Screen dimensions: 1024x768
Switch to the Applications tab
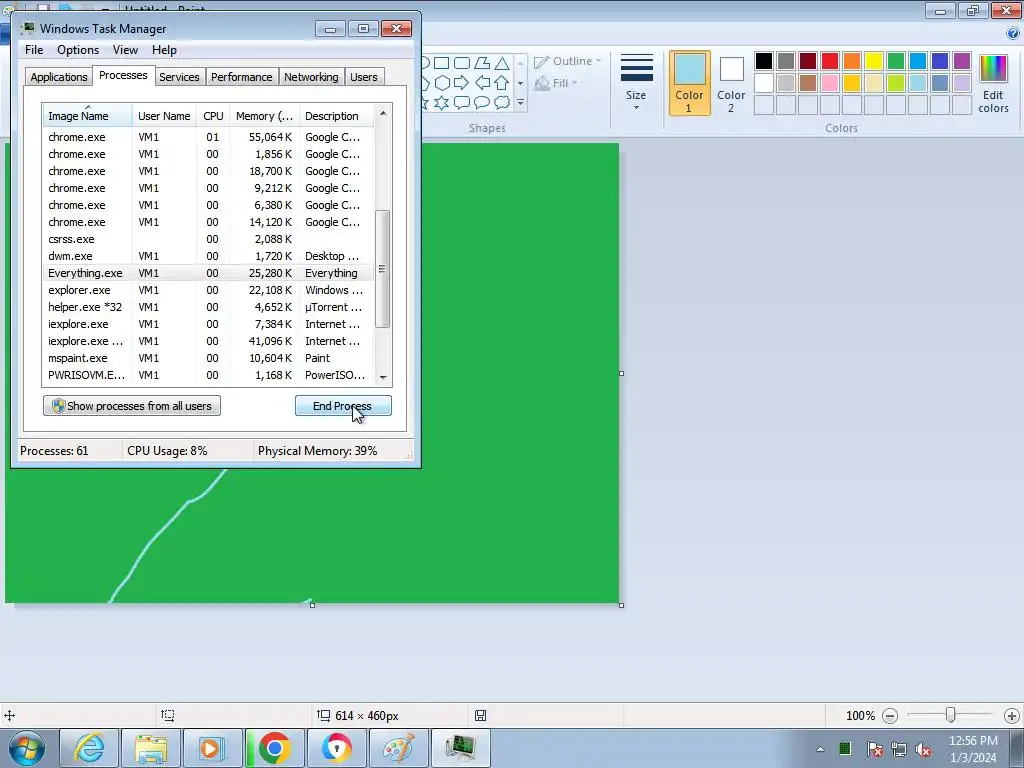point(59,77)
